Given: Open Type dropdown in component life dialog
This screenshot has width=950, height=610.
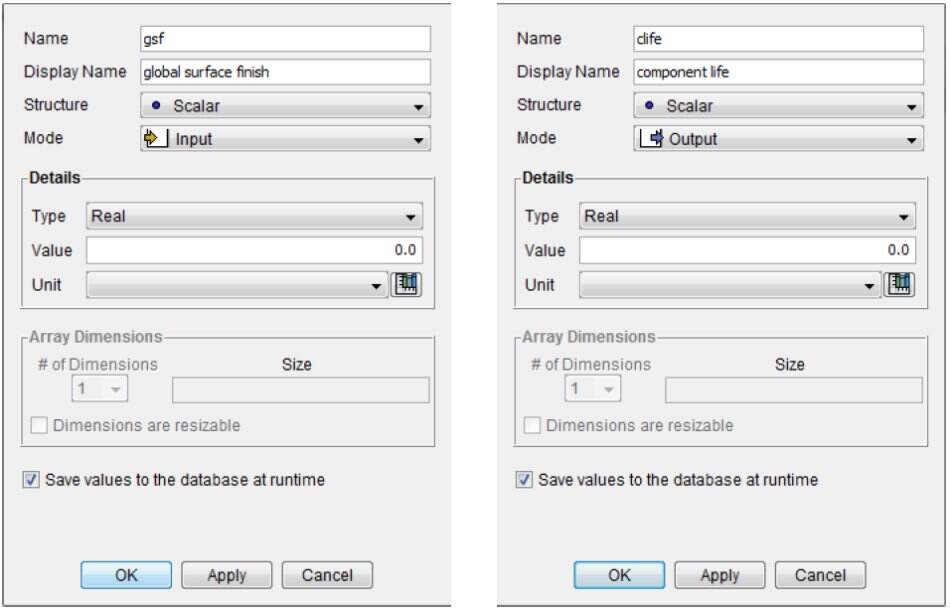Looking at the screenshot, I should [x=747, y=216].
